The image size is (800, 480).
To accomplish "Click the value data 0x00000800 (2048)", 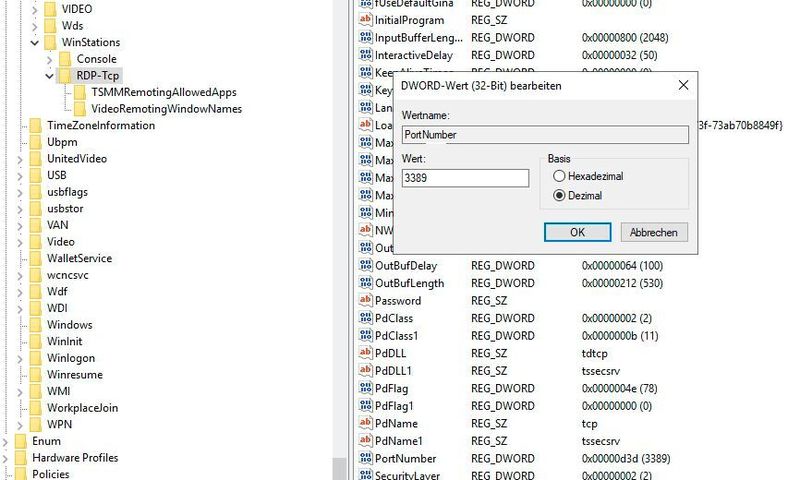I will 625,37.
